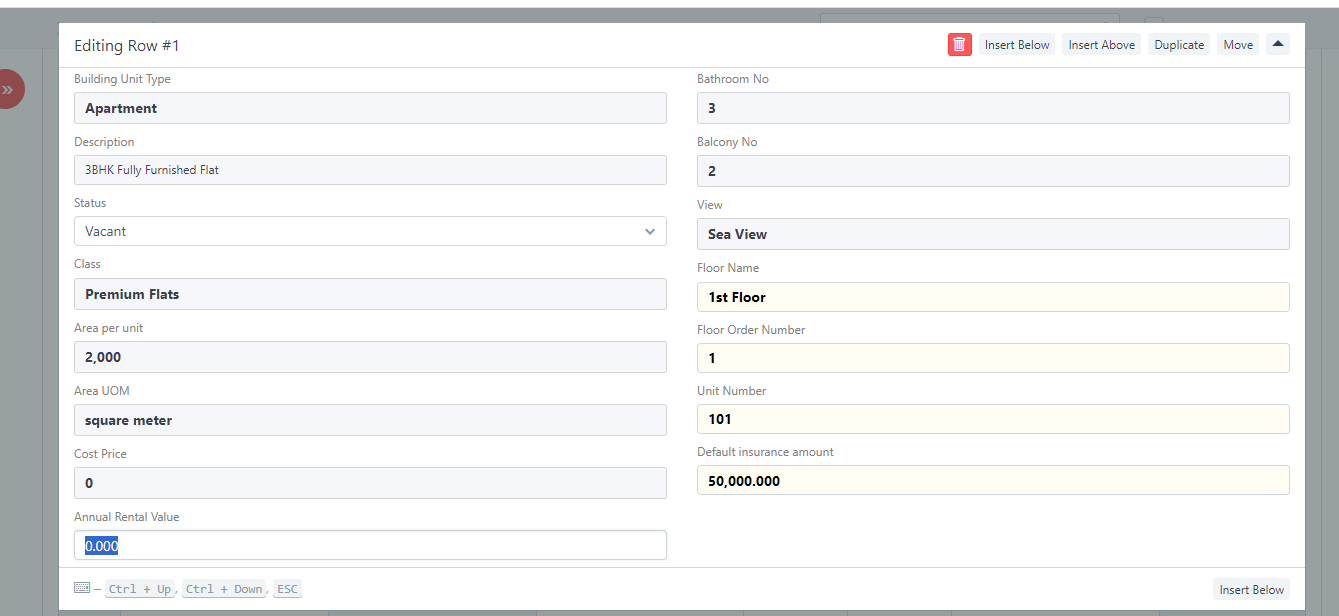Click the Move button

[1238, 44]
